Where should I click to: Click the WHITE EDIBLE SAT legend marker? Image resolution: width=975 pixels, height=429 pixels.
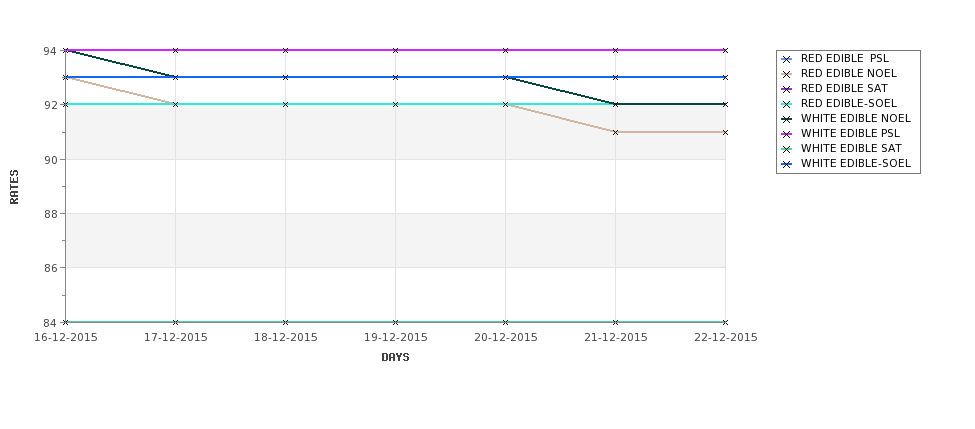[787, 149]
